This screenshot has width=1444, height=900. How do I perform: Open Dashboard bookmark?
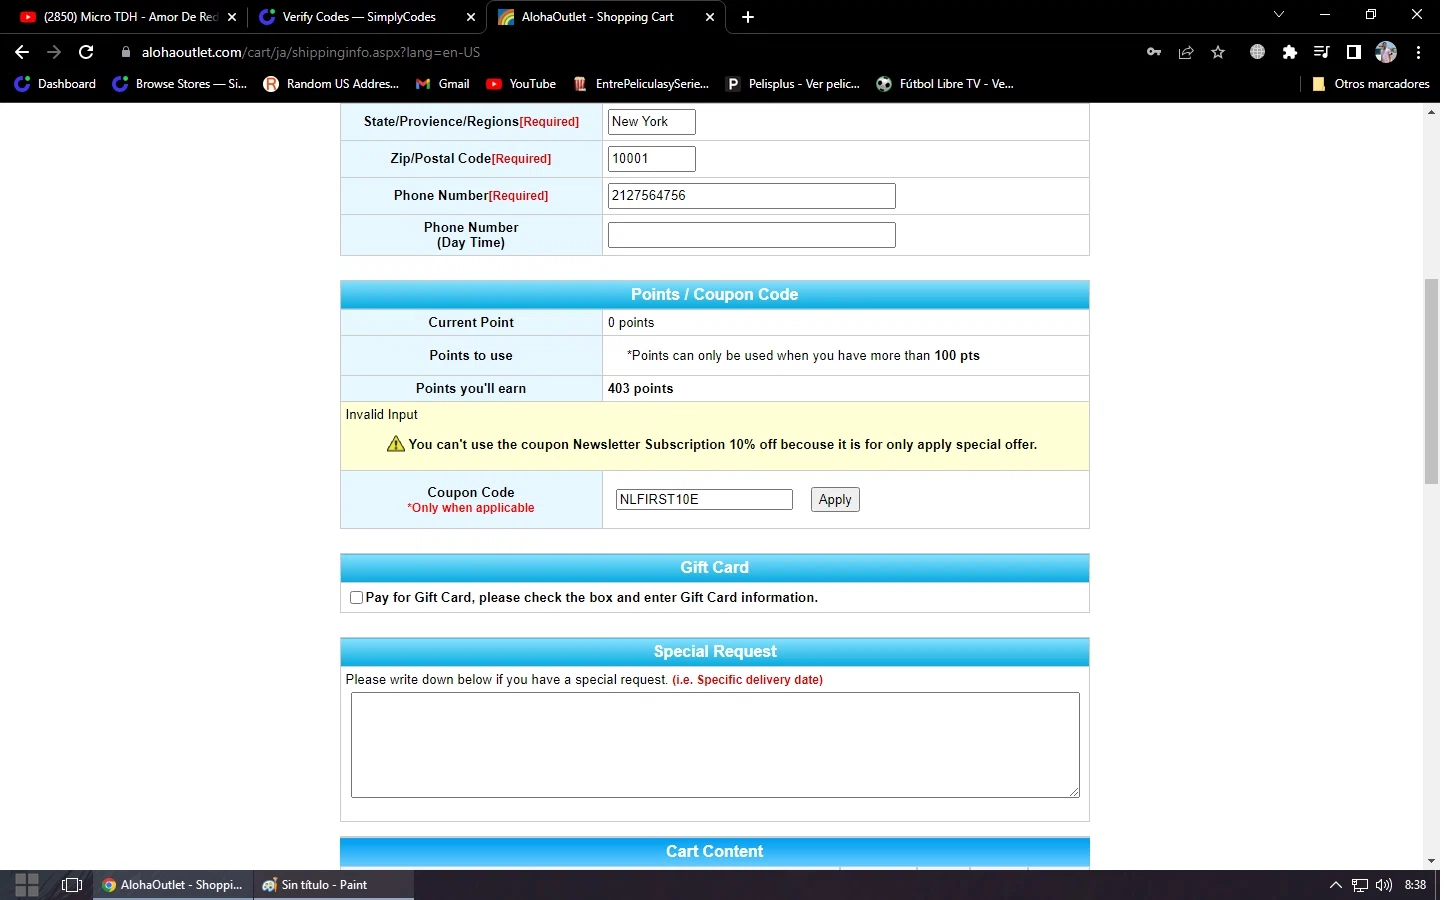[55, 84]
